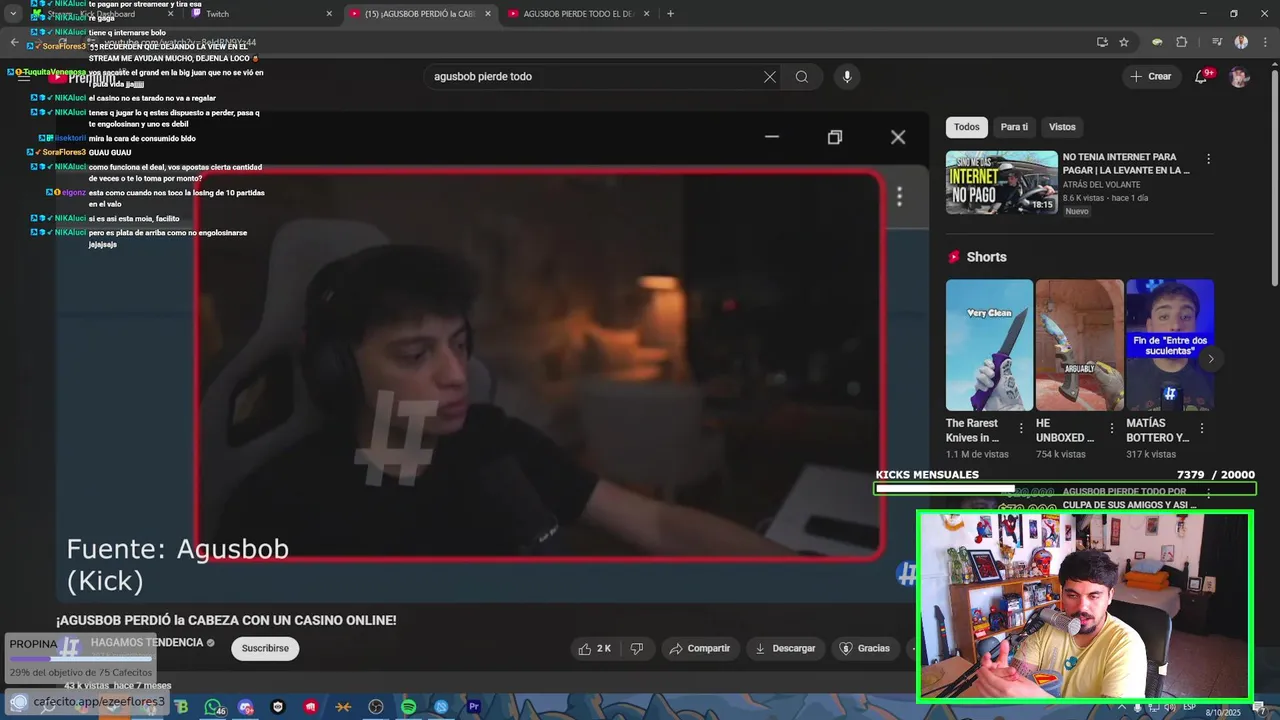The width and height of the screenshot is (1280, 720).
Task: Show hidden tray icons chevron
Action: pyautogui.click(x=1121, y=707)
